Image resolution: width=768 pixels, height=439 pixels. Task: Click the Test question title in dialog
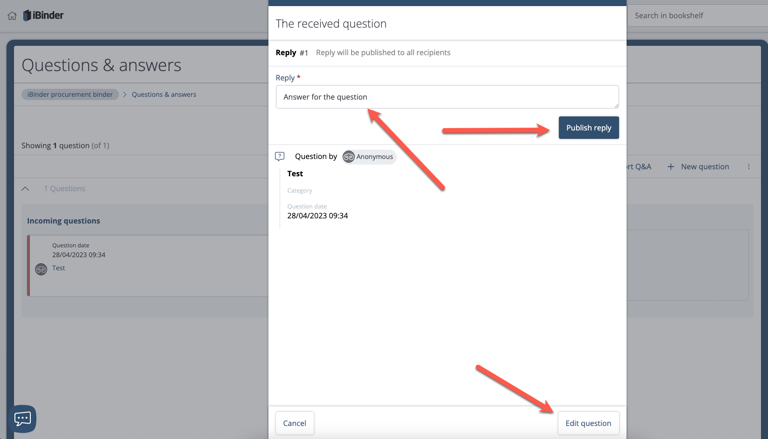point(295,174)
